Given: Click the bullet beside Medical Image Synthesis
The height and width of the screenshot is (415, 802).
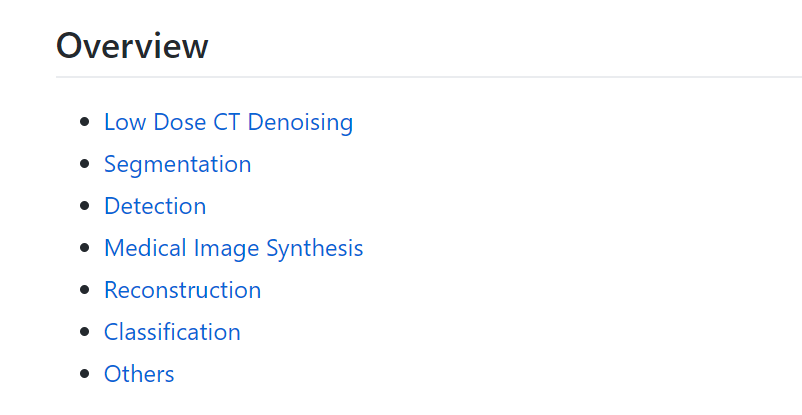Looking at the screenshot, I should tap(84, 249).
